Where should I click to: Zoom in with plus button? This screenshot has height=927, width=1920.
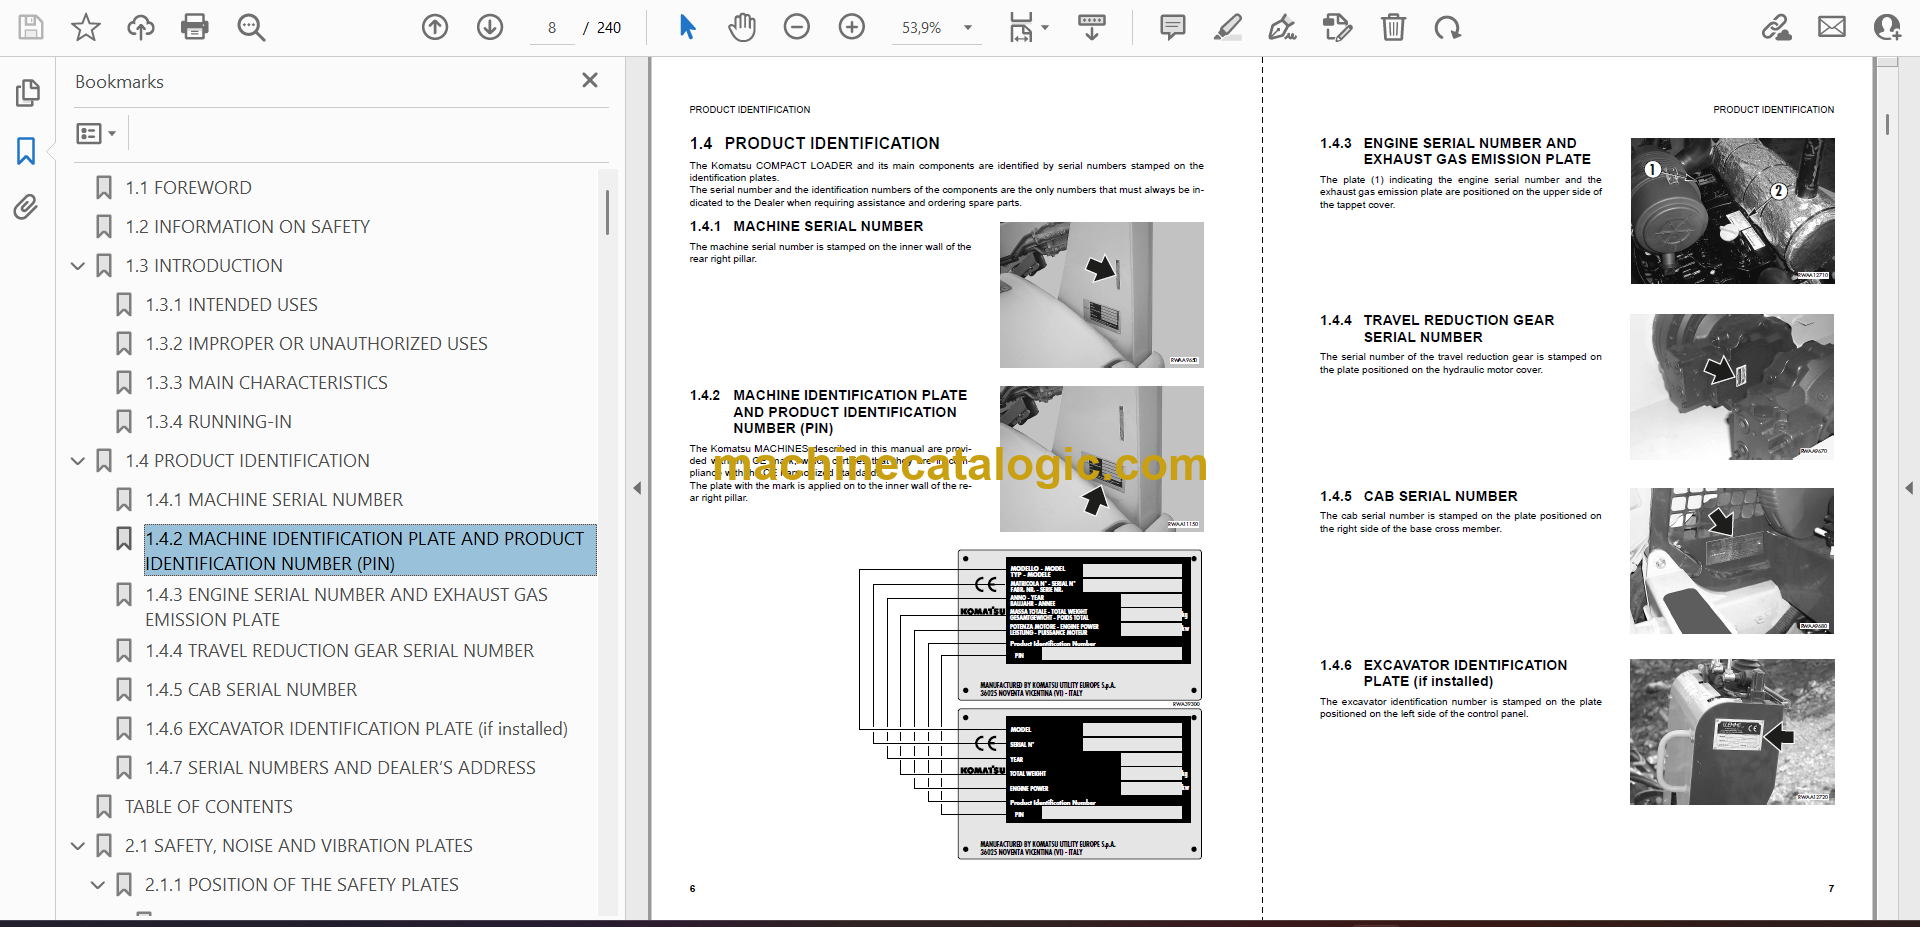point(852,27)
